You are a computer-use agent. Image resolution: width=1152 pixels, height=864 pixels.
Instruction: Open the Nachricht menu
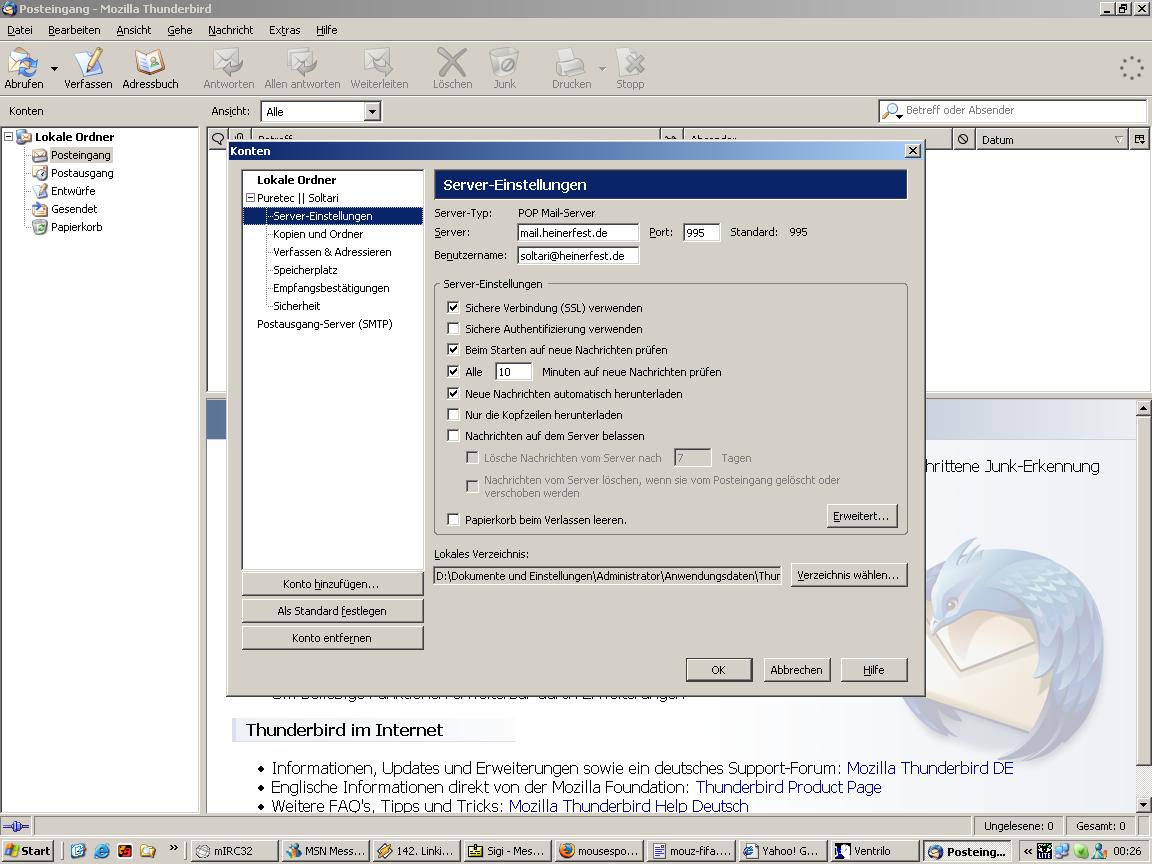click(x=231, y=30)
